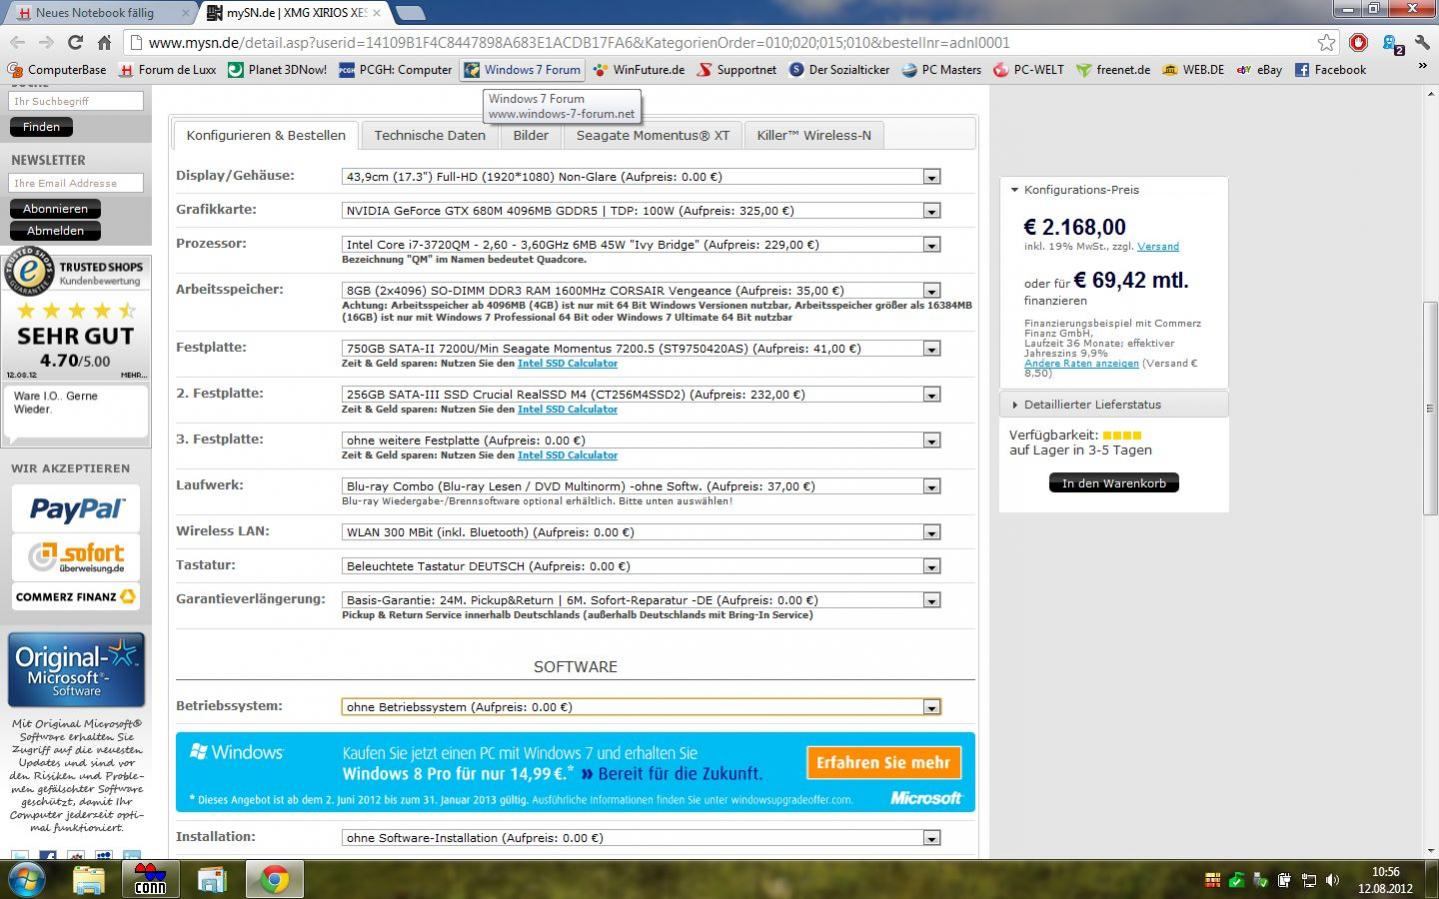Open the 2. Festplatte Crucial SSD dropdown
Viewport: 1439px width, 899px height.
(641, 394)
